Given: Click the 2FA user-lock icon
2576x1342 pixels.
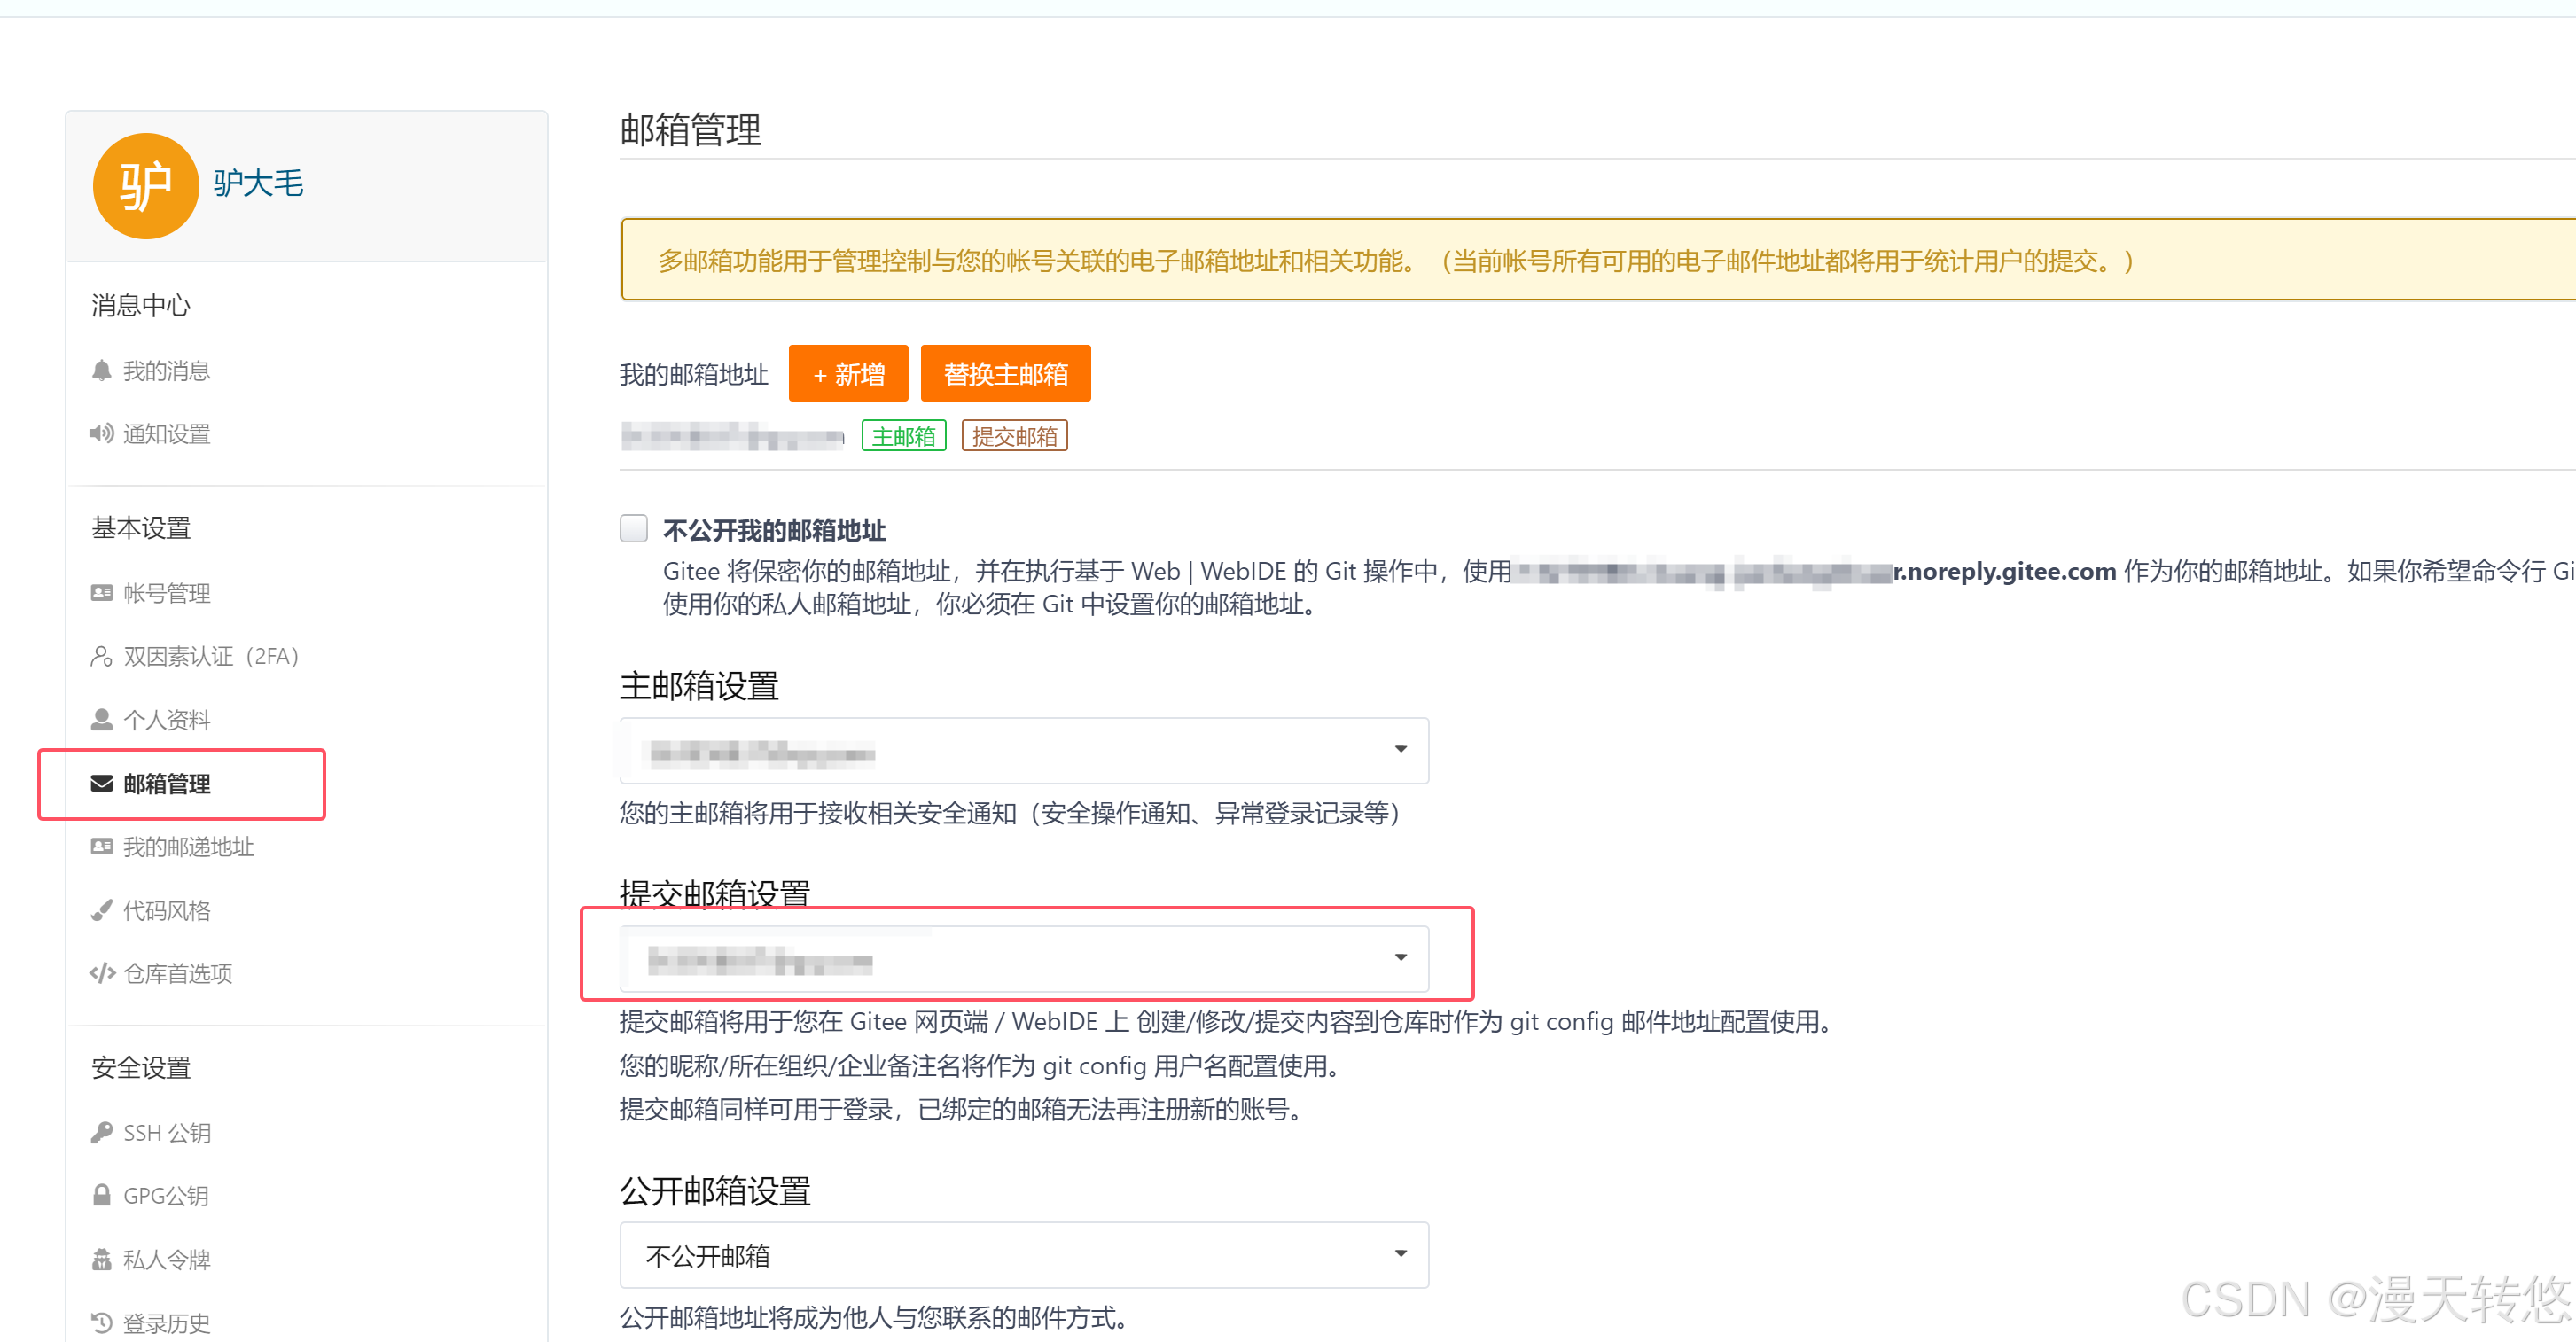Looking at the screenshot, I should pos(101,656).
